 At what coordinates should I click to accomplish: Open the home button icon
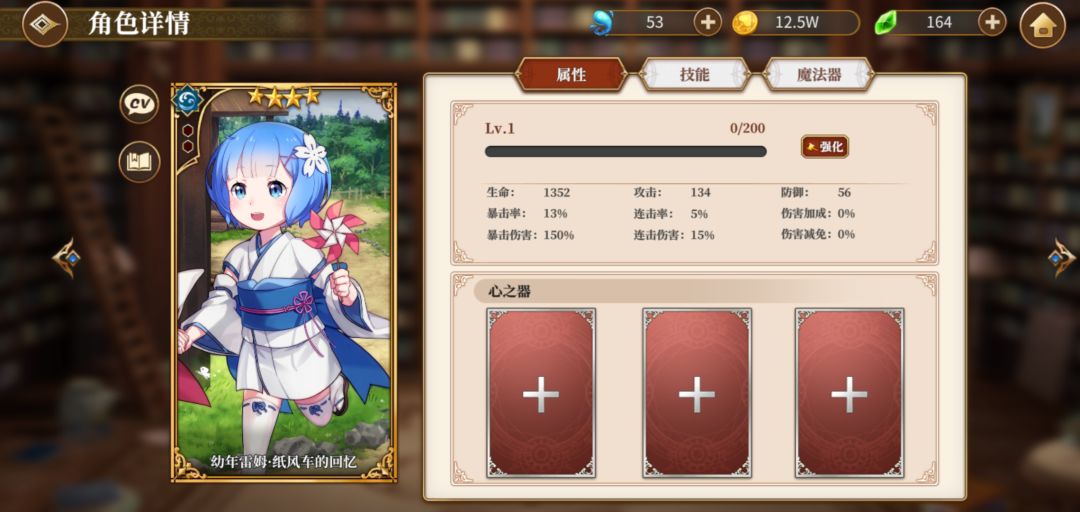[1043, 25]
